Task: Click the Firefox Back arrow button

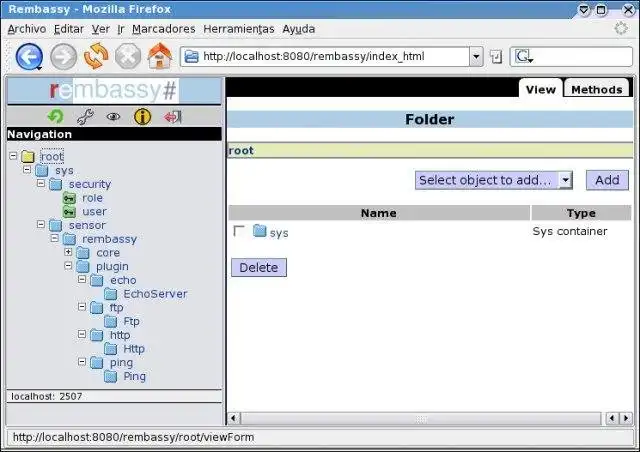Action: point(29,56)
